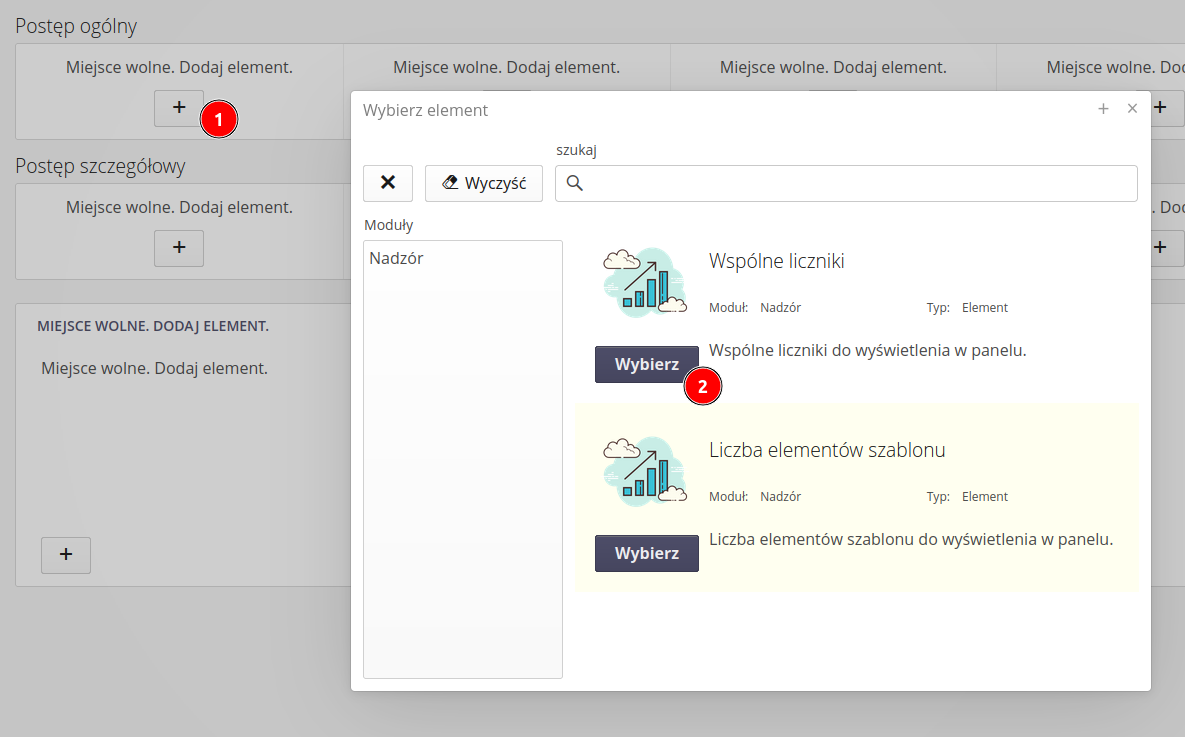The width and height of the screenshot is (1185, 737).
Task: Click the Liczba elementów szablonu chart thumbnail
Action: (x=645, y=471)
